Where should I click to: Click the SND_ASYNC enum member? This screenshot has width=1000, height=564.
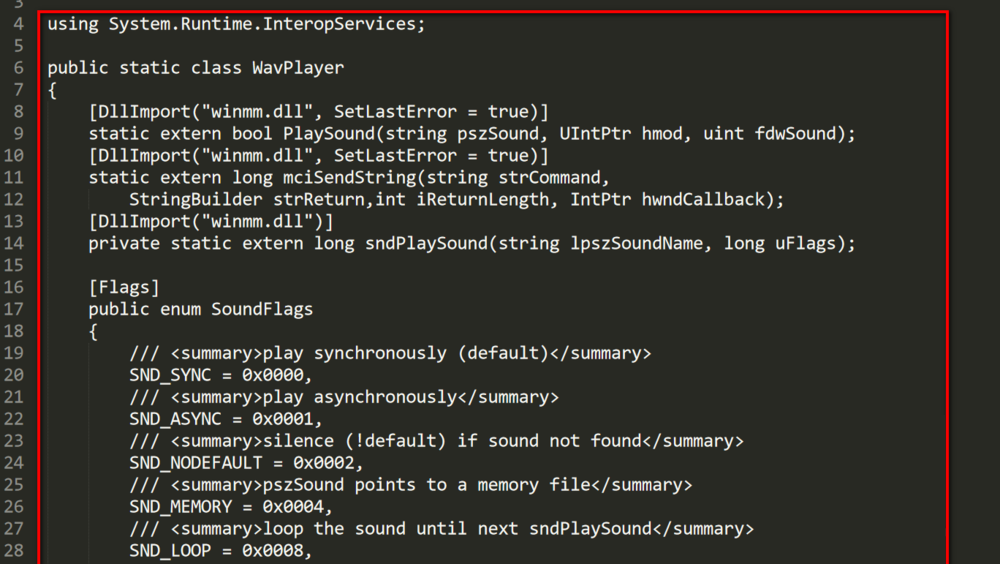pyautogui.click(x=175, y=419)
